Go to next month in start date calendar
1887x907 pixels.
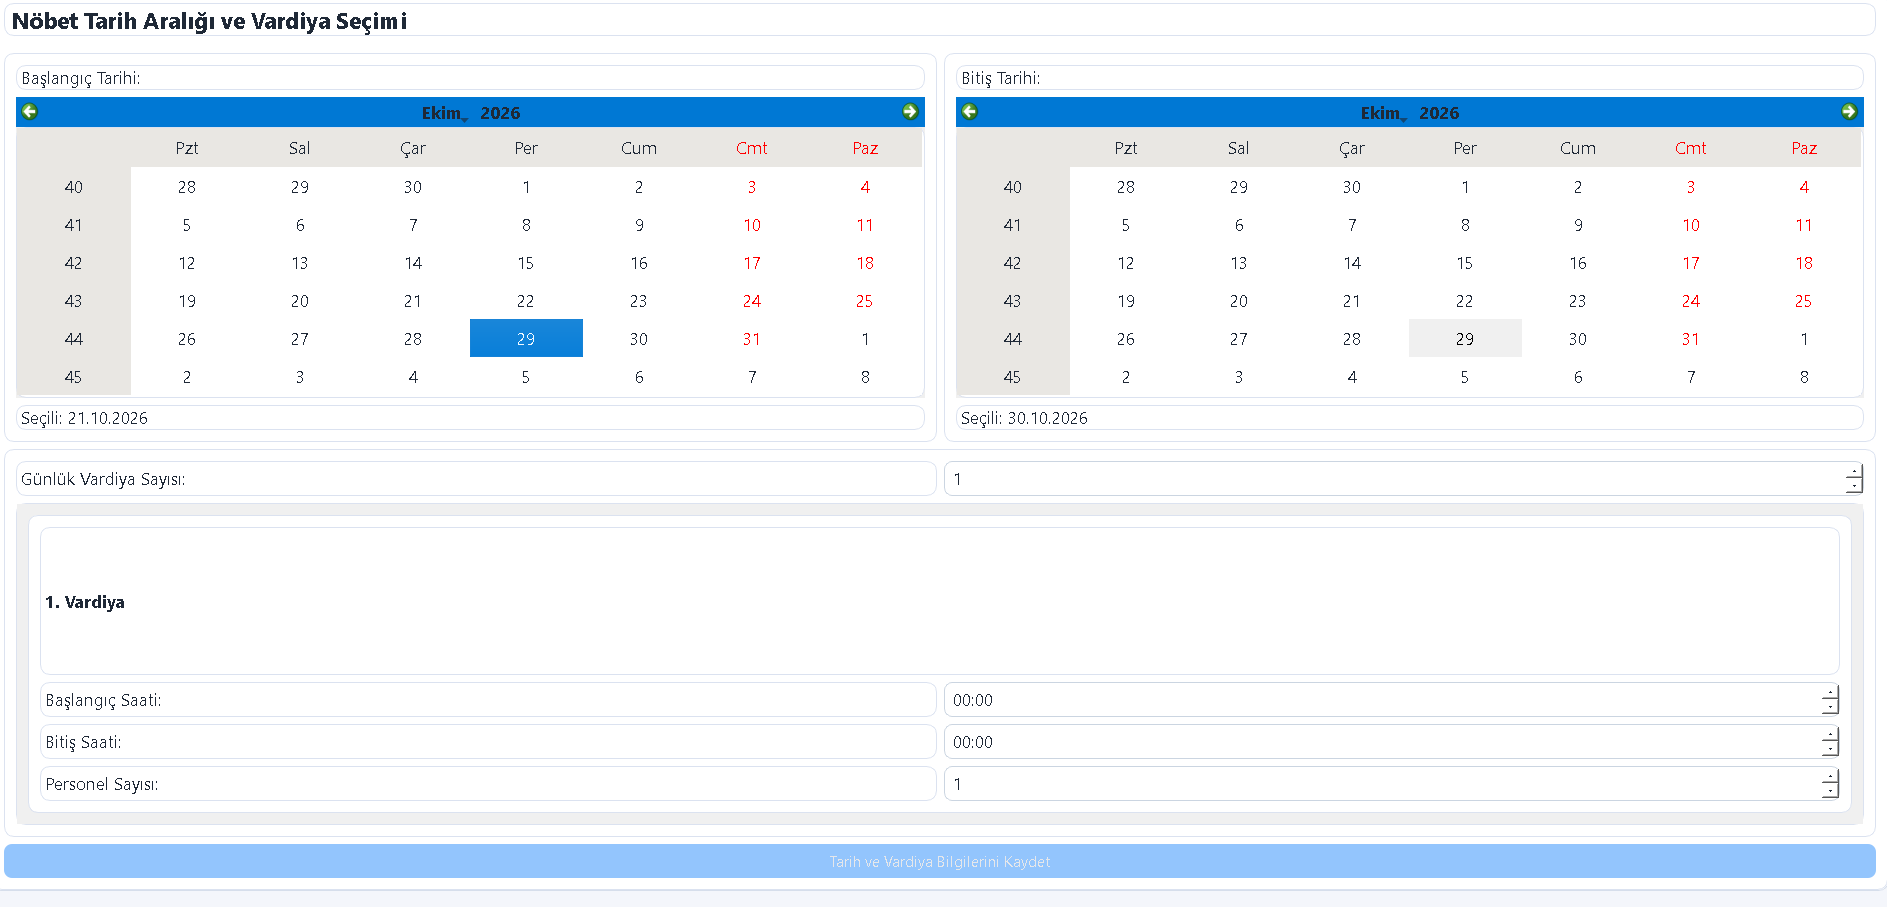(x=910, y=111)
